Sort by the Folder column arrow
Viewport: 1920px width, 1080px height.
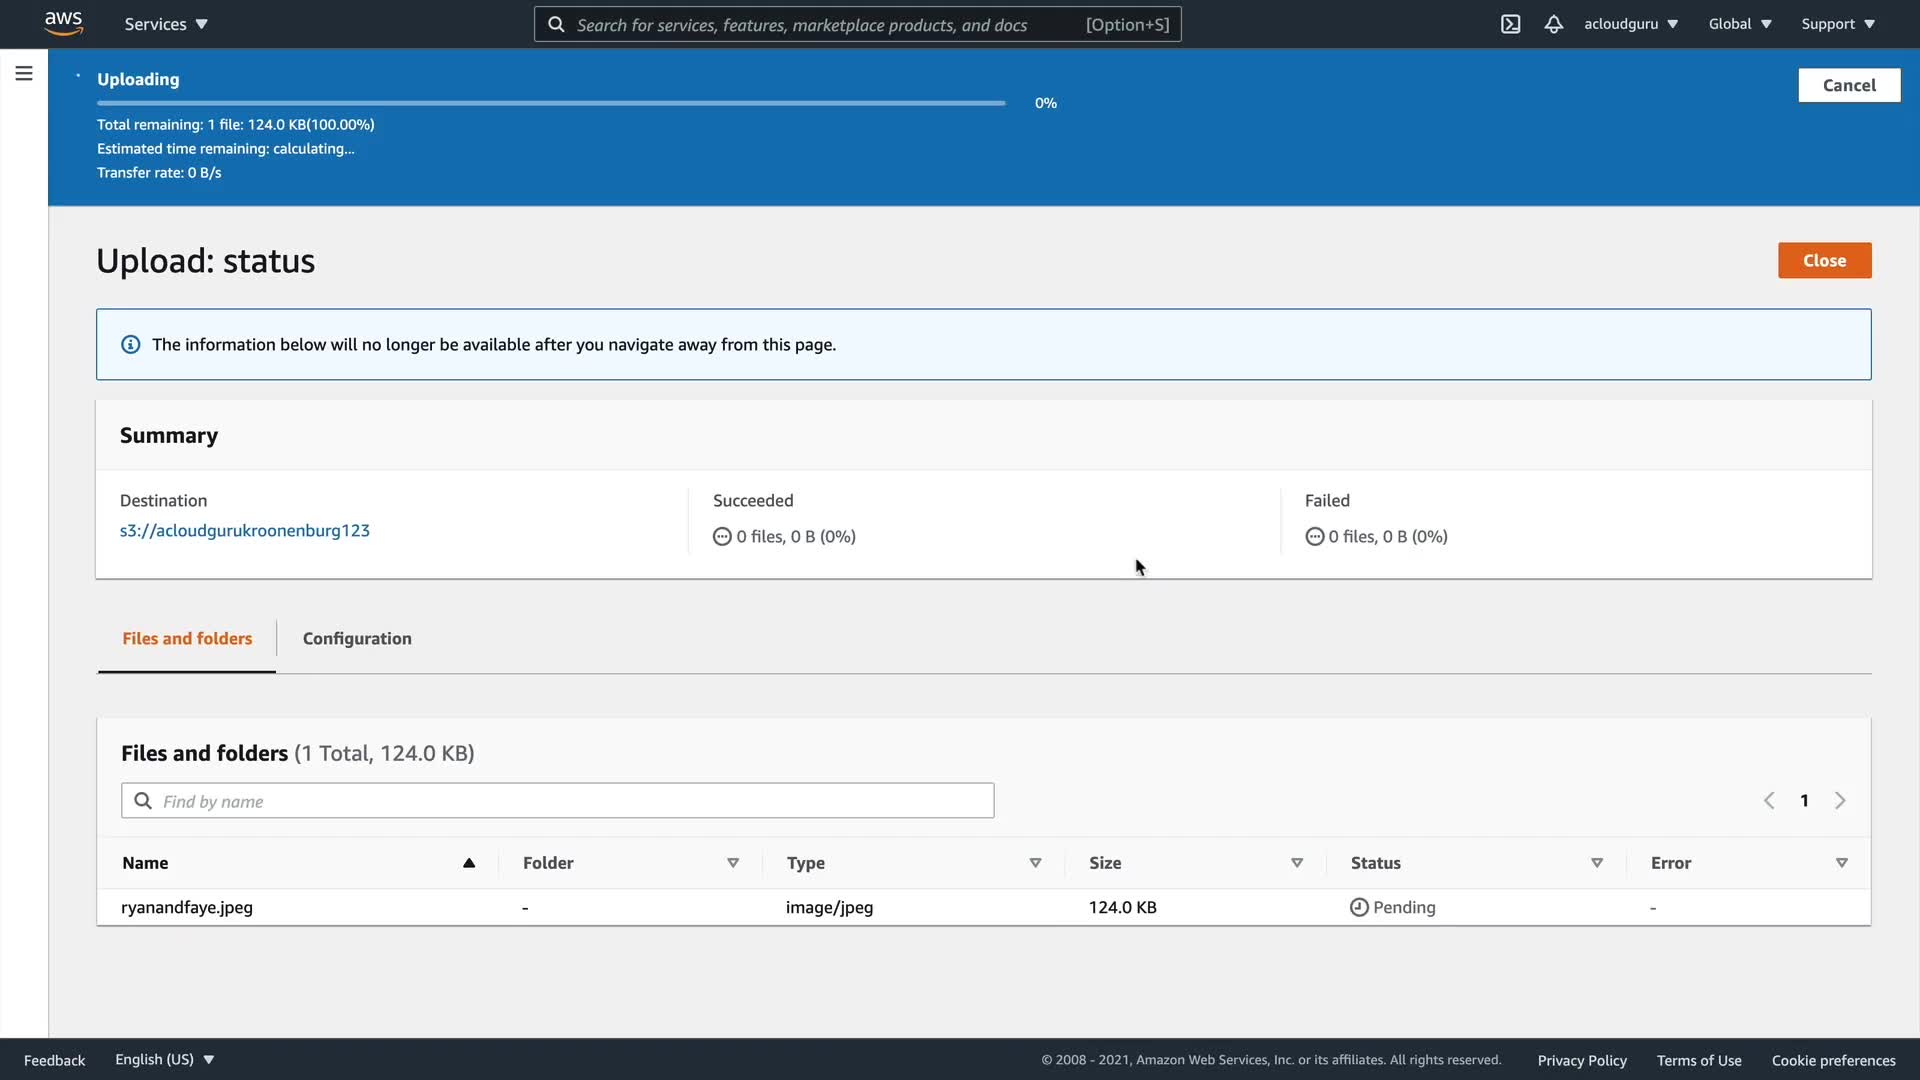733,863
